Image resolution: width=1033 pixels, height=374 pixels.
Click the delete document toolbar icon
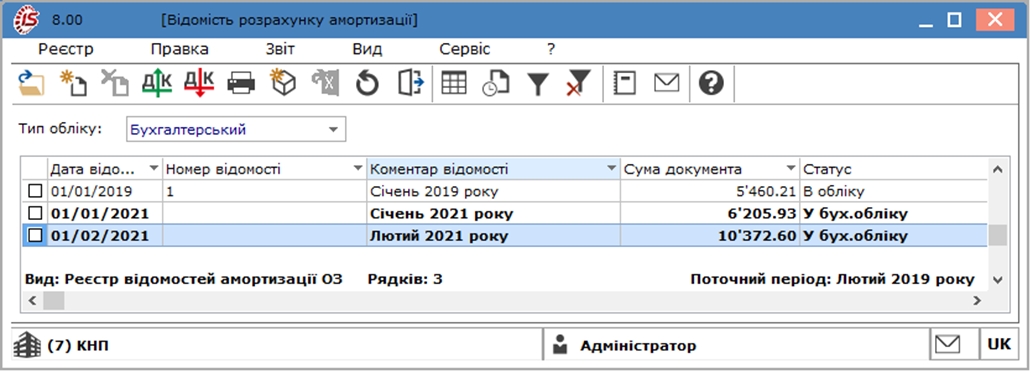(115, 84)
